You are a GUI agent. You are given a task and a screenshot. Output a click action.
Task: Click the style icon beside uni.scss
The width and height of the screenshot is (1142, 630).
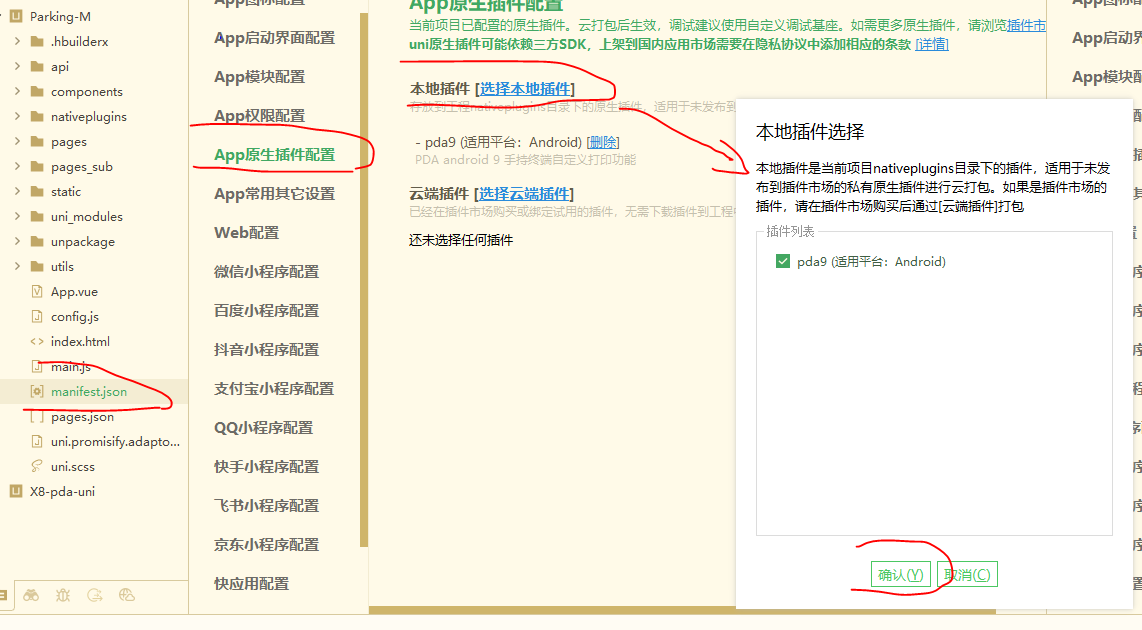37,466
